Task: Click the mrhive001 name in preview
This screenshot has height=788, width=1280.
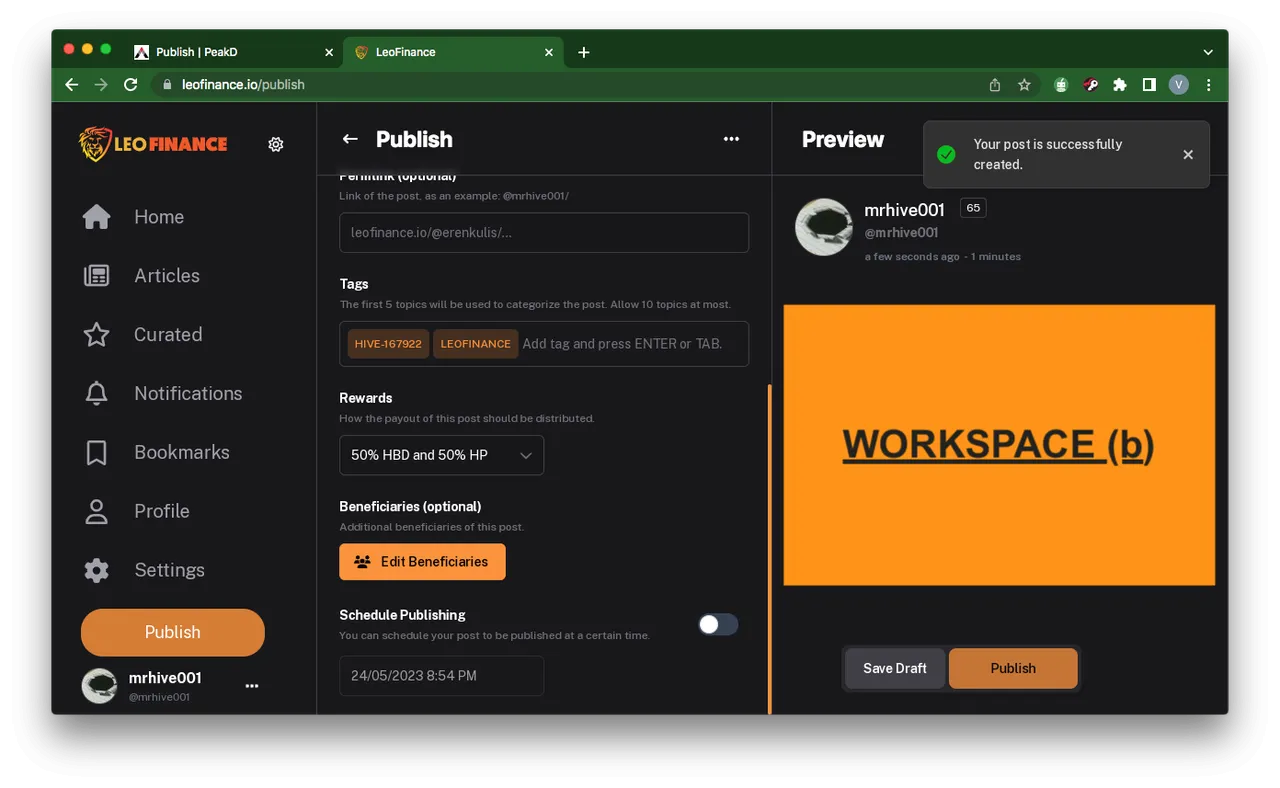Action: click(x=904, y=210)
